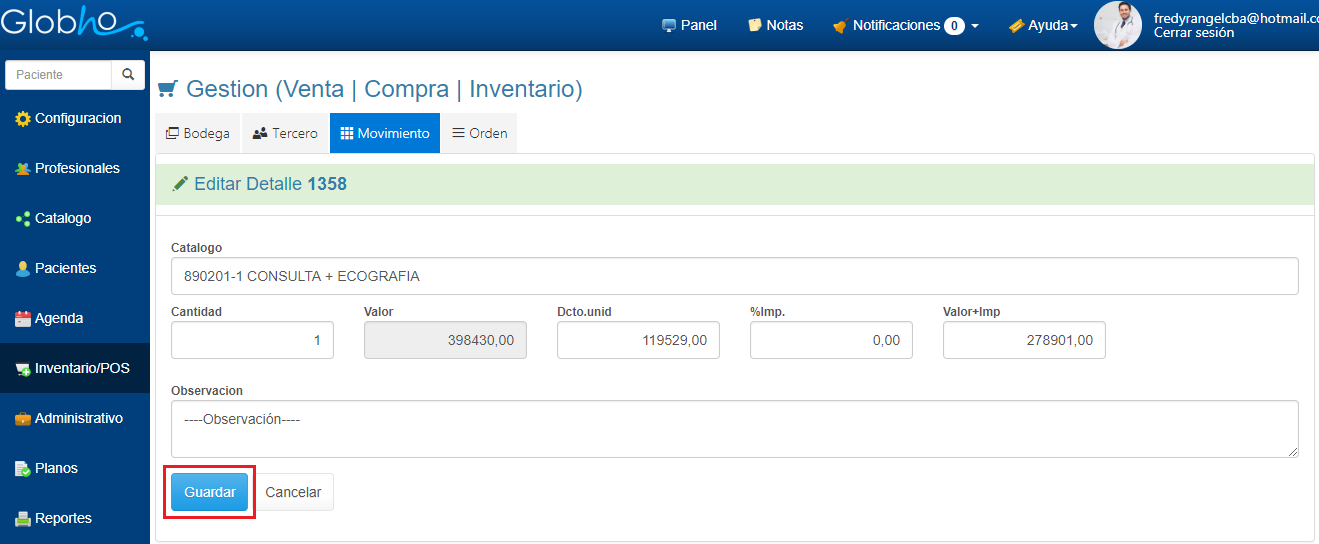The image size is (1319, 544).
Task: Expand the Notificaciones dropdown
Action: click(905, 25)
